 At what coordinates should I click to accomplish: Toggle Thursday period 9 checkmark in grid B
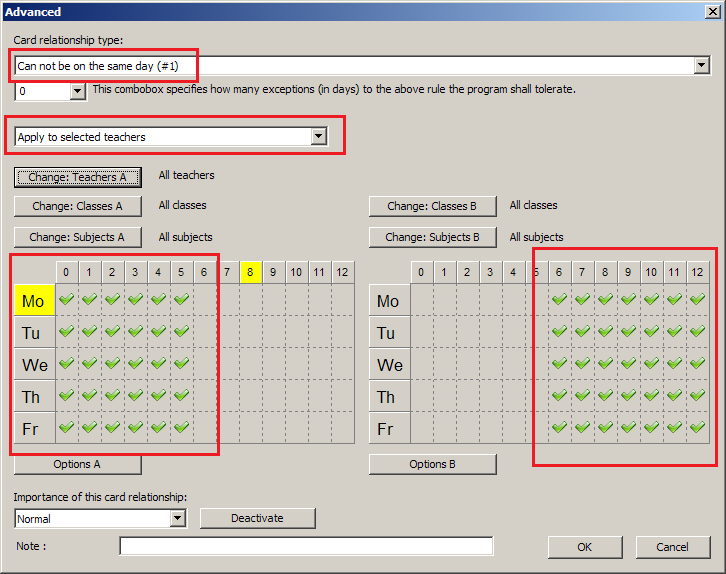point(627,396)
